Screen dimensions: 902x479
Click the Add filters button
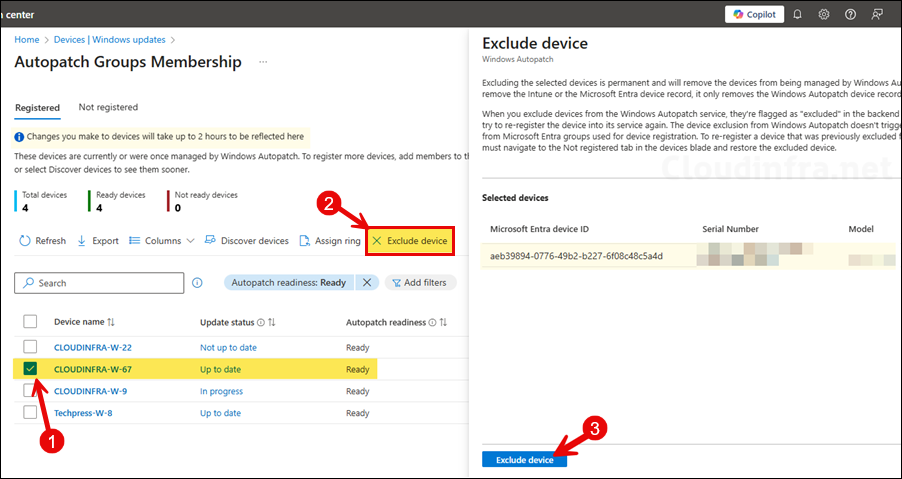pos(420,282)
